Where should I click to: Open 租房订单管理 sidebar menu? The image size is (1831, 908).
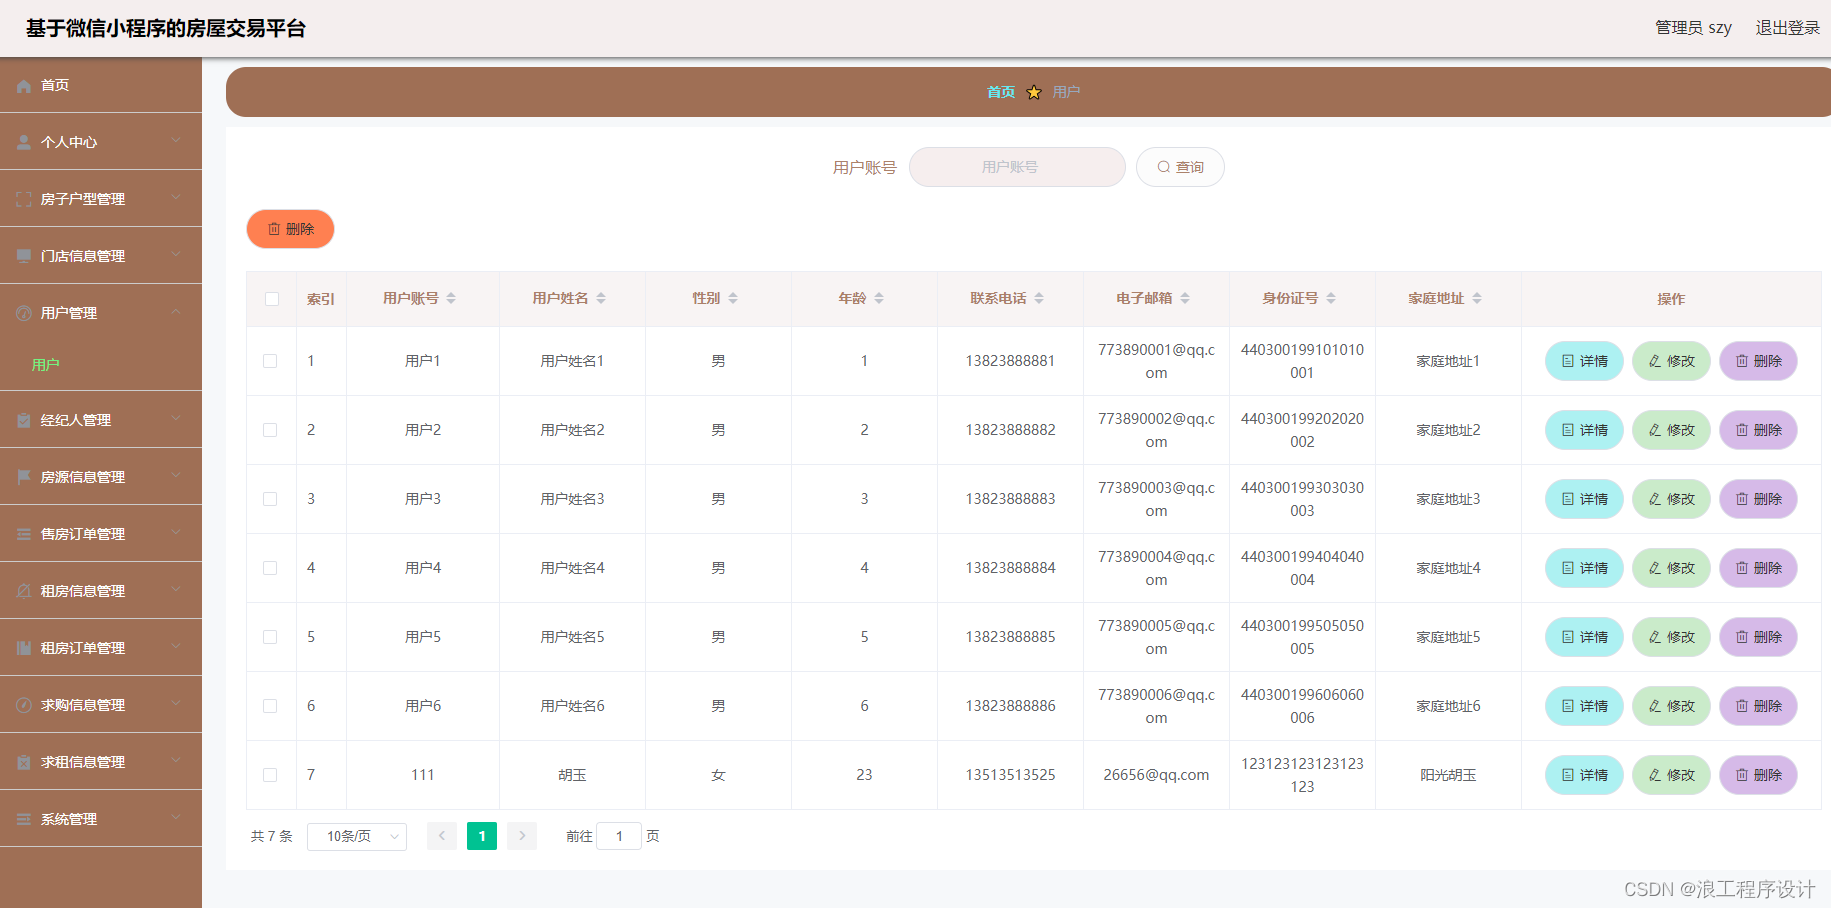pos(101,648)
